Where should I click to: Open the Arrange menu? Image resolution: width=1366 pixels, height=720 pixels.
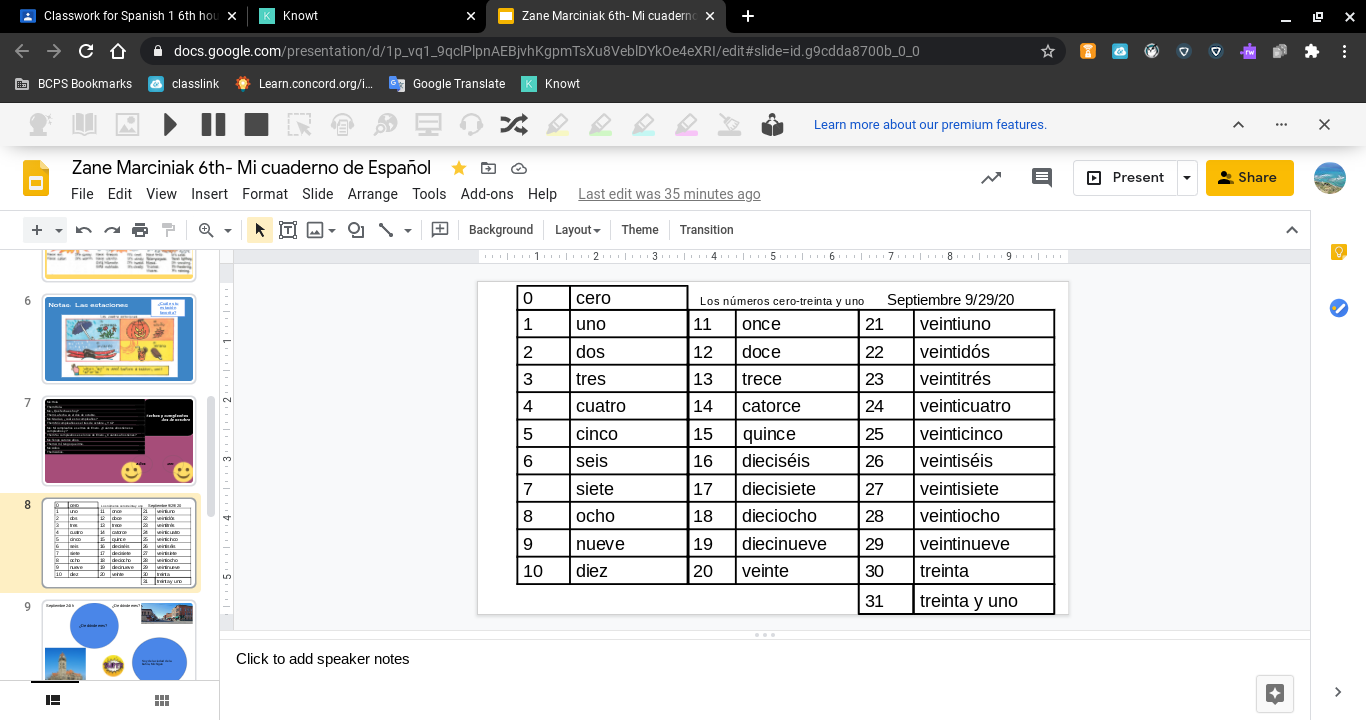click(373, 194)
